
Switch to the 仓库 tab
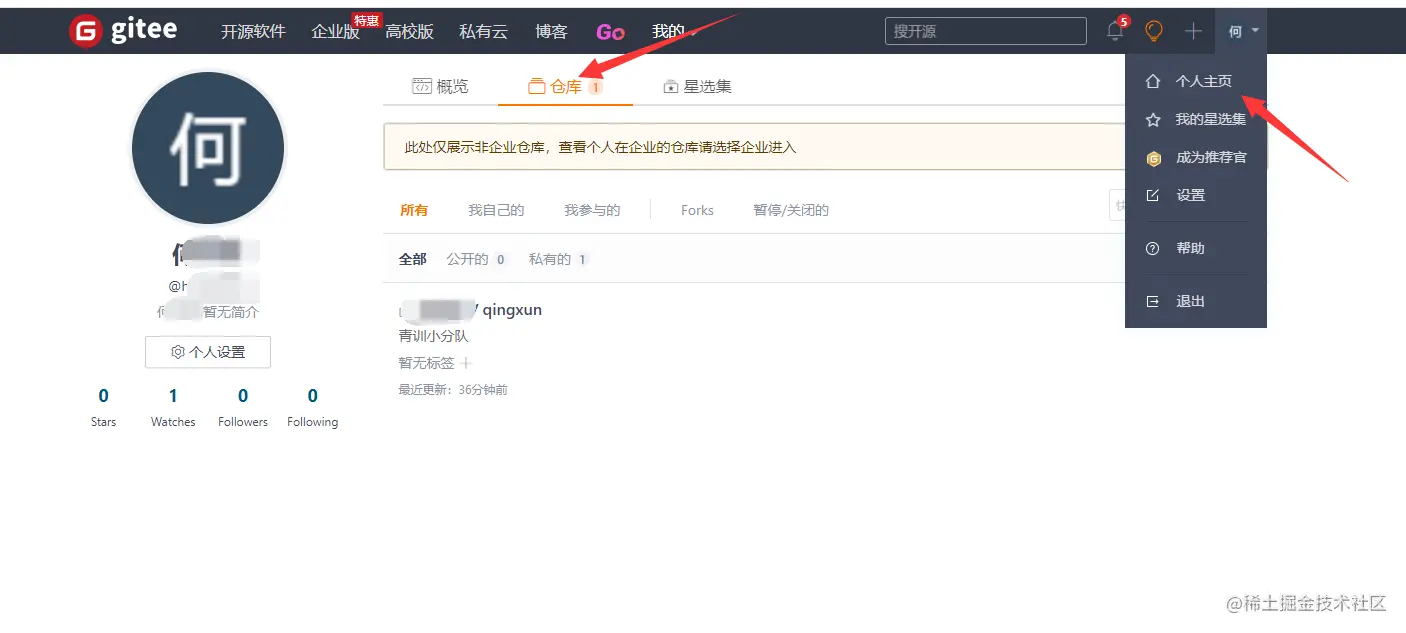(x=565, y=86)
